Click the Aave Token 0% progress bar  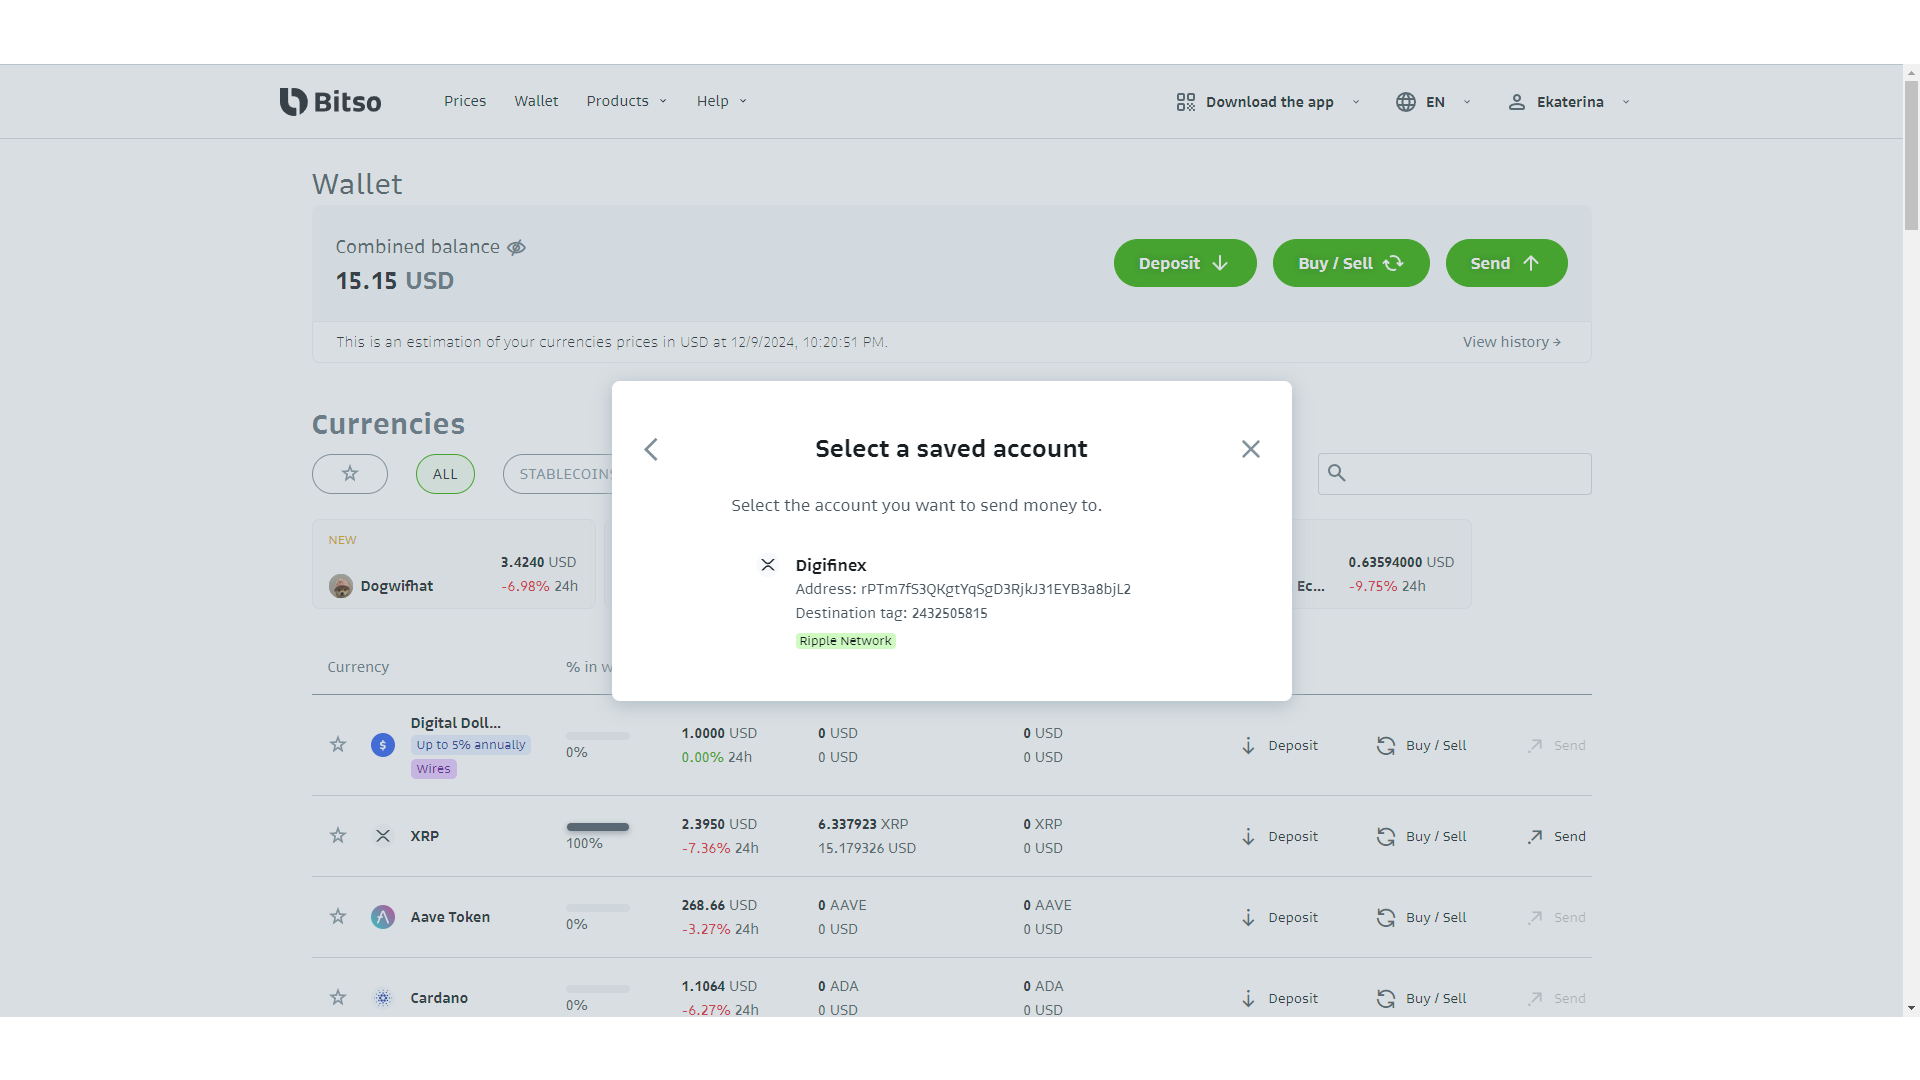[598, 908]
